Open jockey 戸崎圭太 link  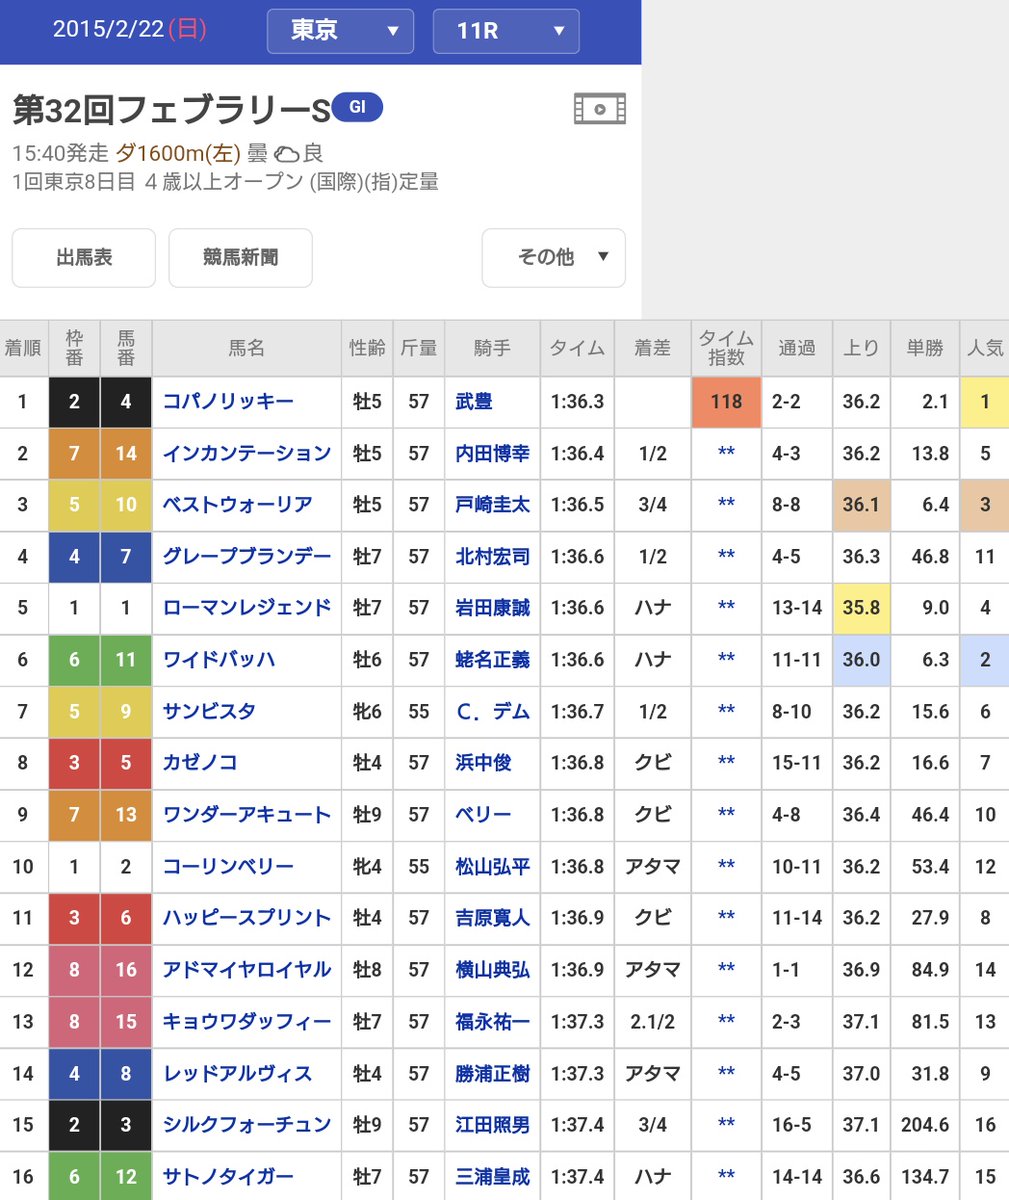click(492, 505)
